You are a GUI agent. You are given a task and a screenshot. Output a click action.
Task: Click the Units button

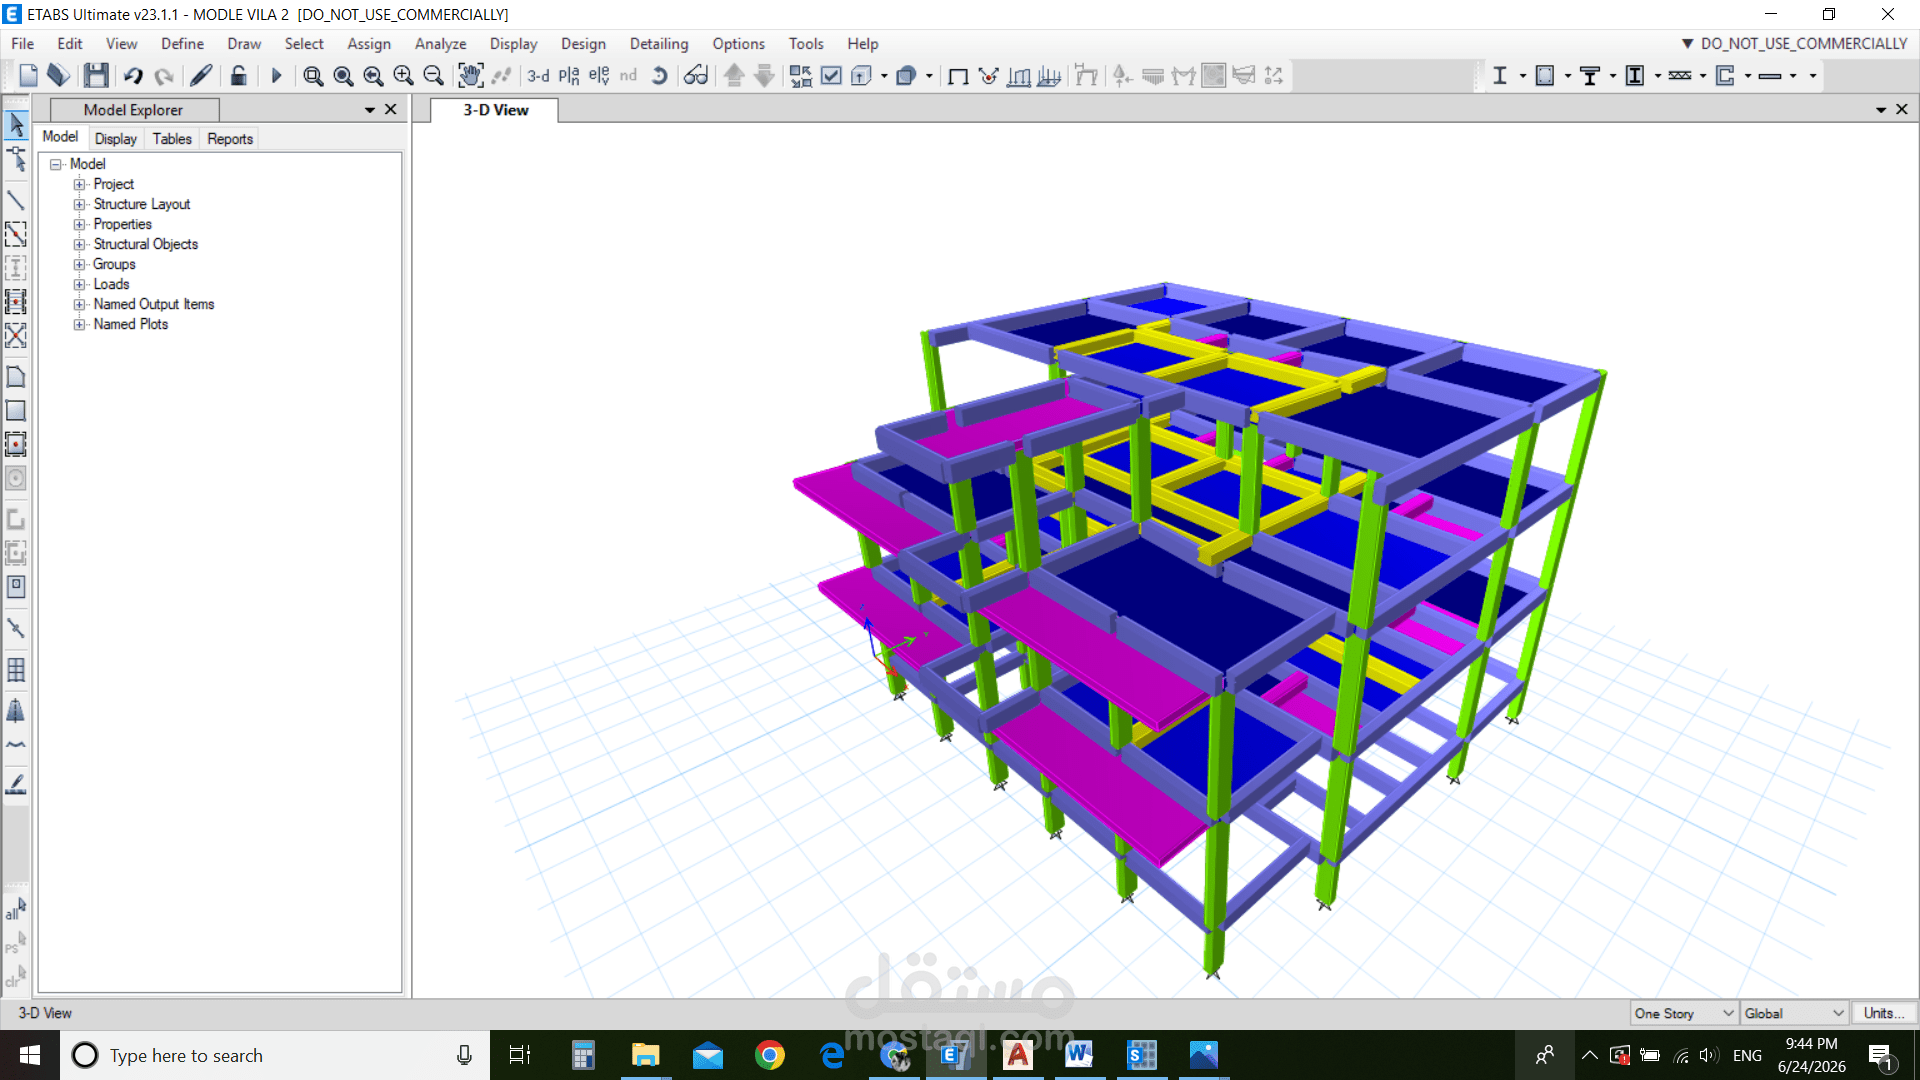tap(1884, 1013)
